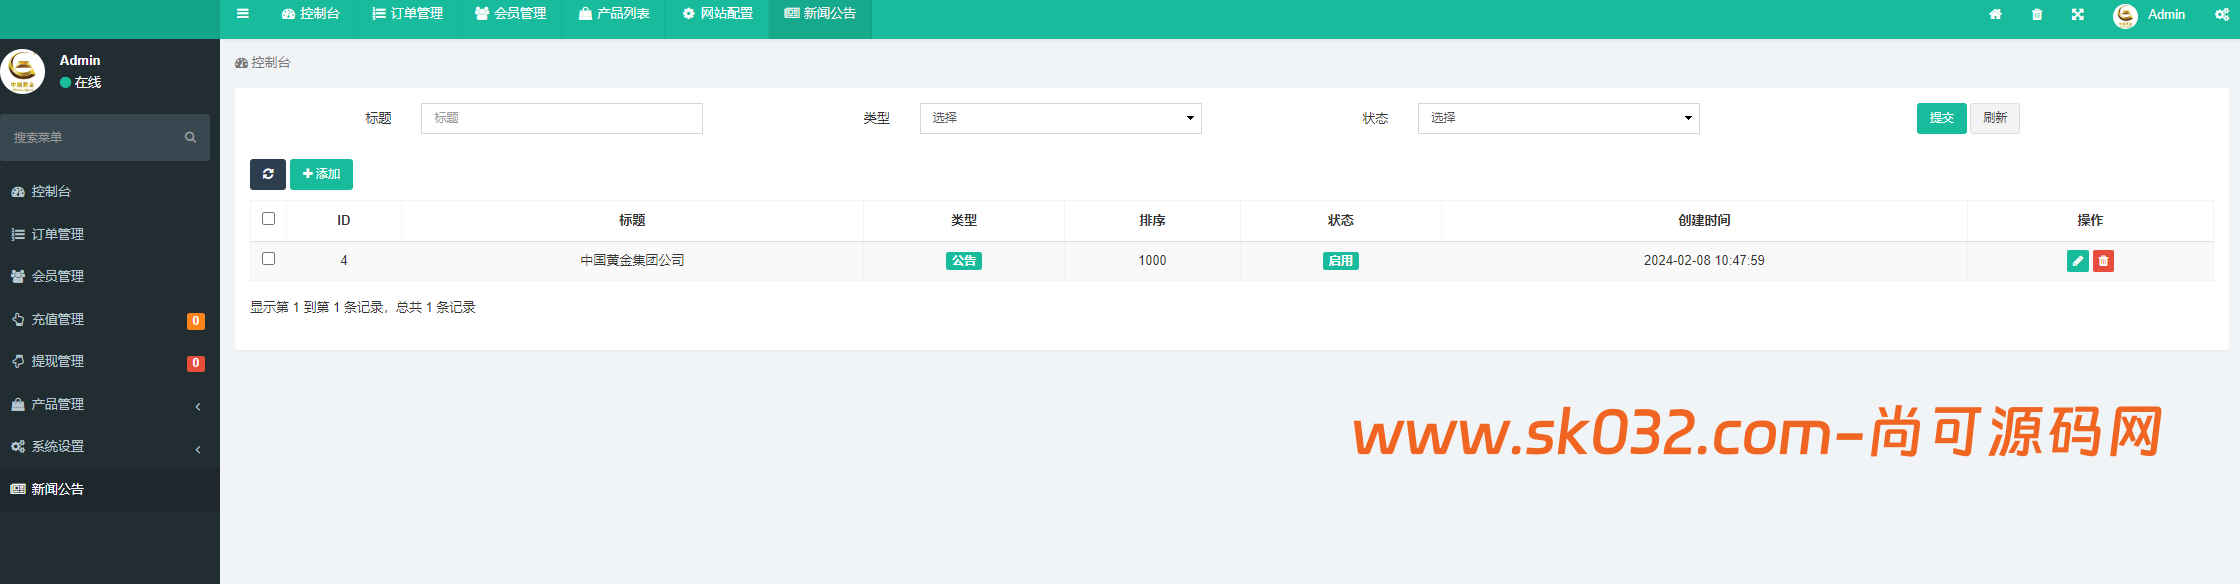Go to 控制台 in the sidebar
The height and width of the screenshot is (584, 2240).
(110, 191)
